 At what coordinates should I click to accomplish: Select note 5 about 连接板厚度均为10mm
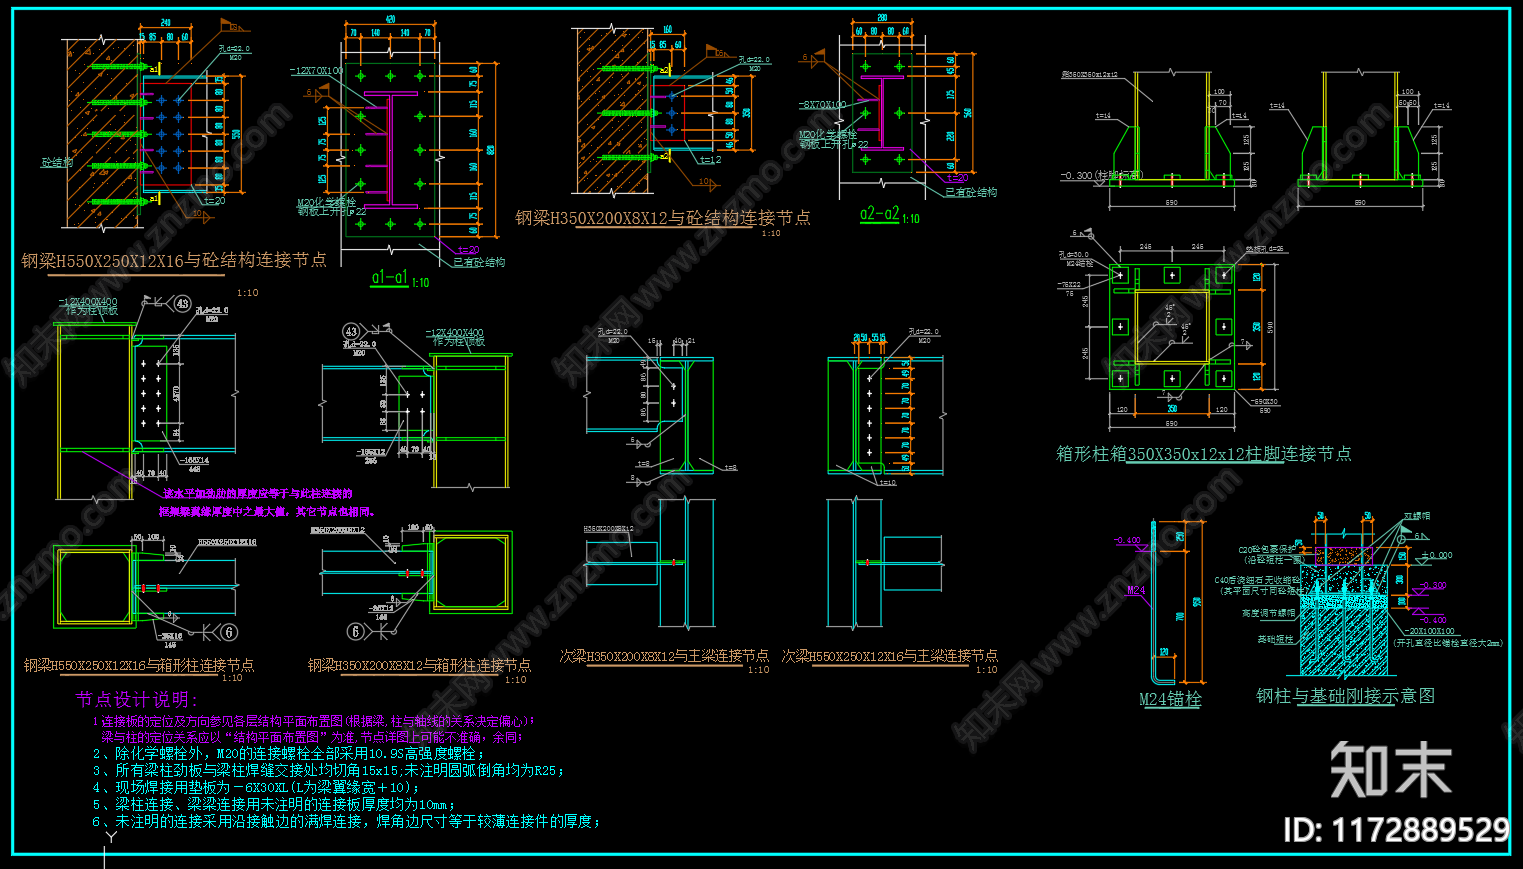tap(274, 805)
